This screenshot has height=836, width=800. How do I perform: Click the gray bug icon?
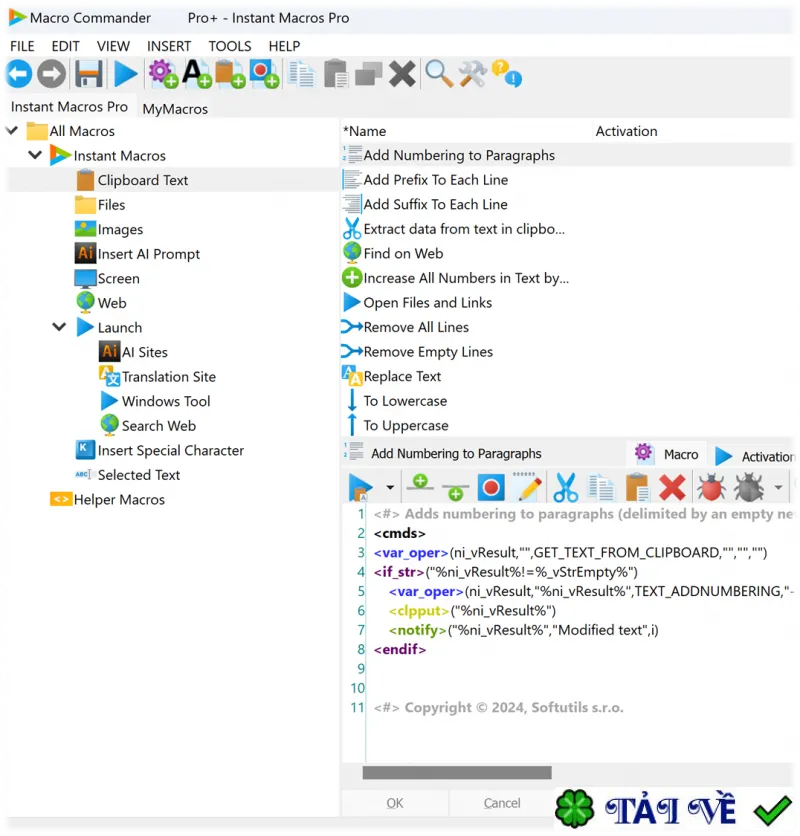749,487
